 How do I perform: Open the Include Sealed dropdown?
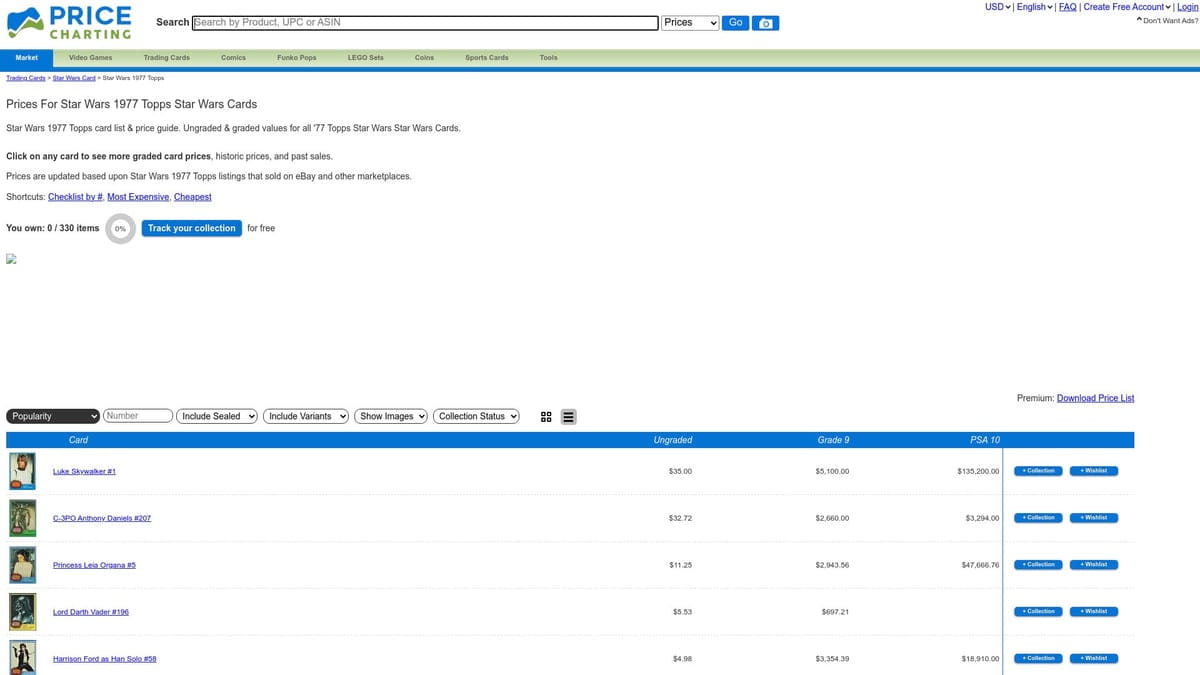(217, 416)
